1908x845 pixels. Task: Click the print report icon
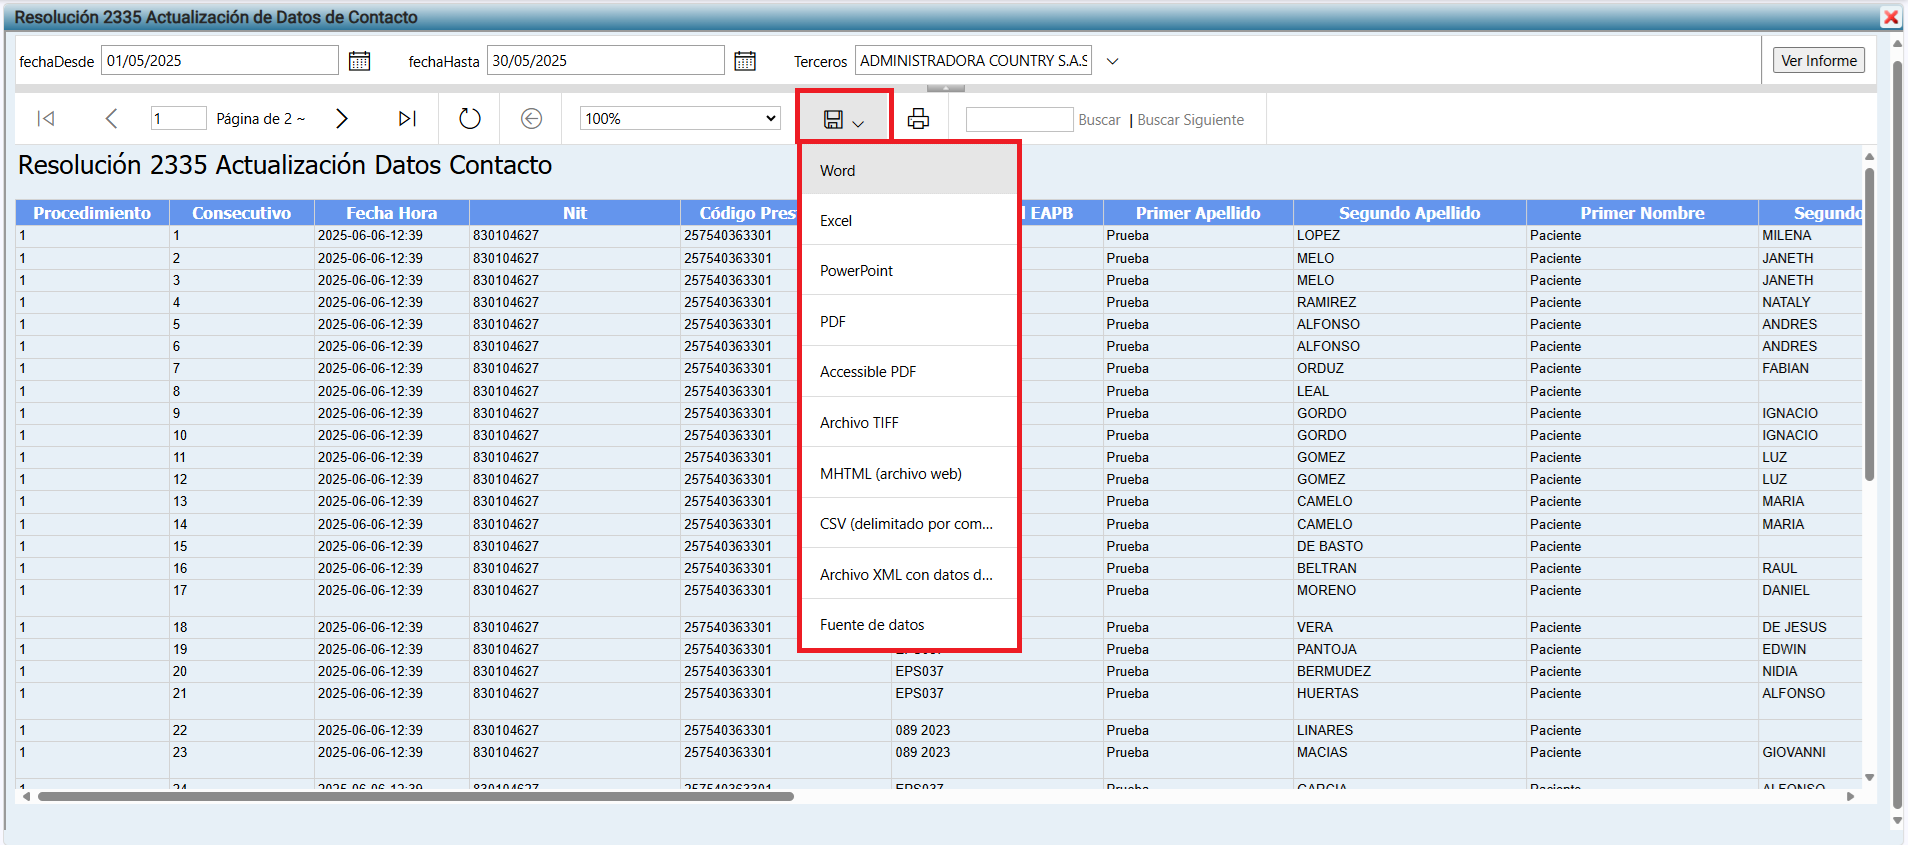coord(917,119)
